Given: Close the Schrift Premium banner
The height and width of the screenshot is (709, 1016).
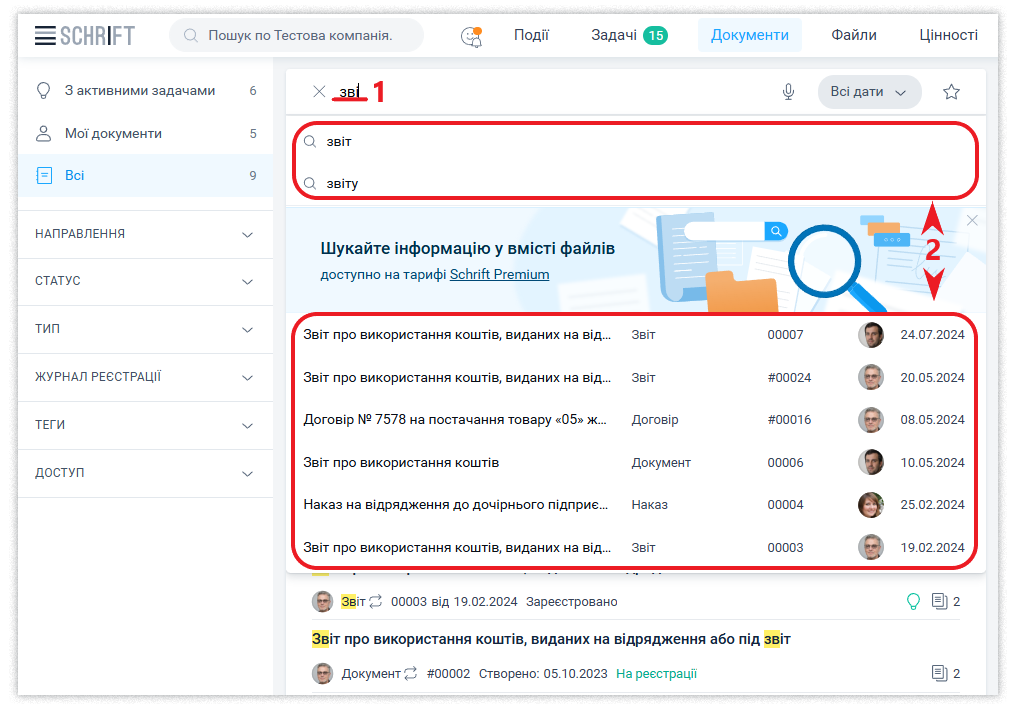Looking at the screenshot, I should [x=972, y=220].
